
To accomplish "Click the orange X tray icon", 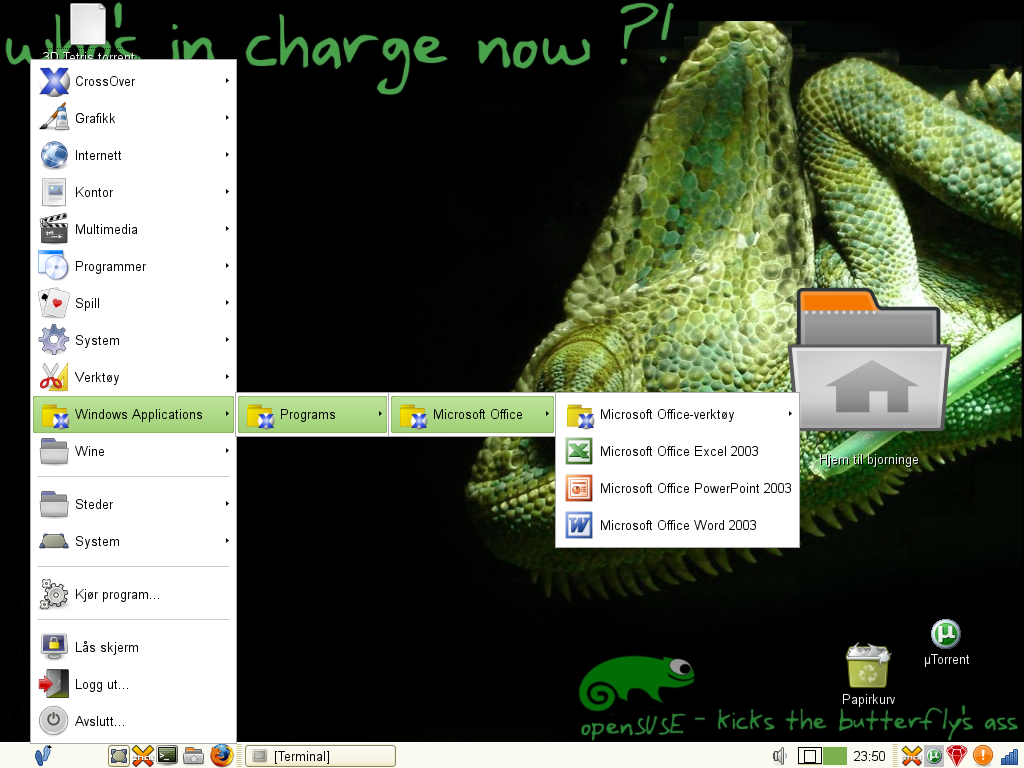I will click(912, 756).
